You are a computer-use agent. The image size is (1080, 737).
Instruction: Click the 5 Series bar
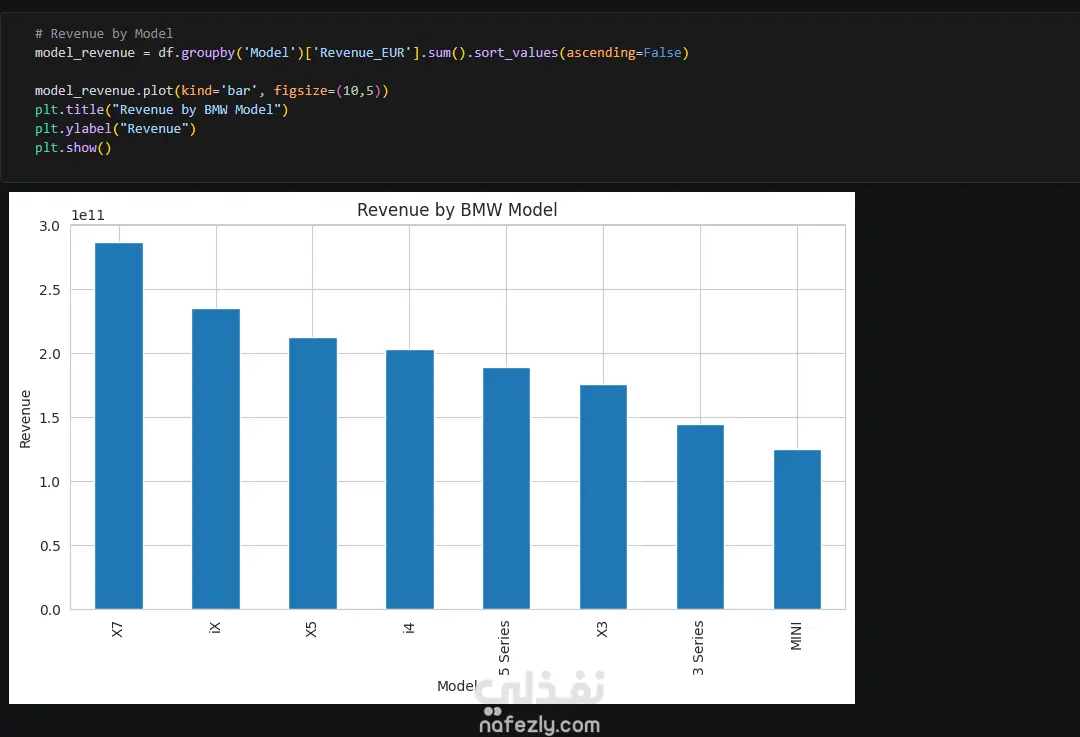(506, 488)
